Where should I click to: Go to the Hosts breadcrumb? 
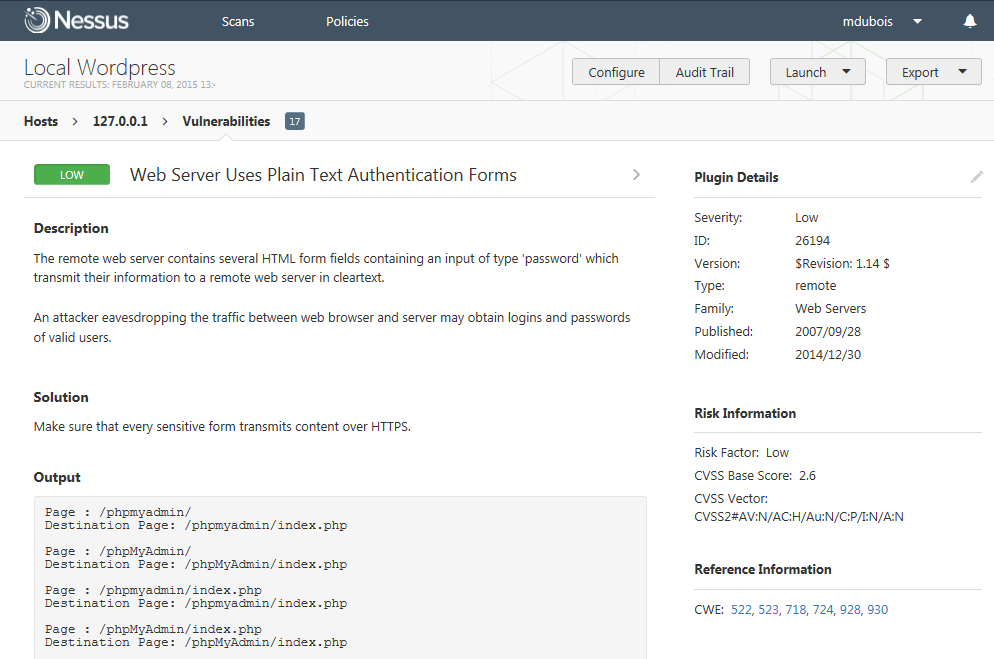coord(41,121)
